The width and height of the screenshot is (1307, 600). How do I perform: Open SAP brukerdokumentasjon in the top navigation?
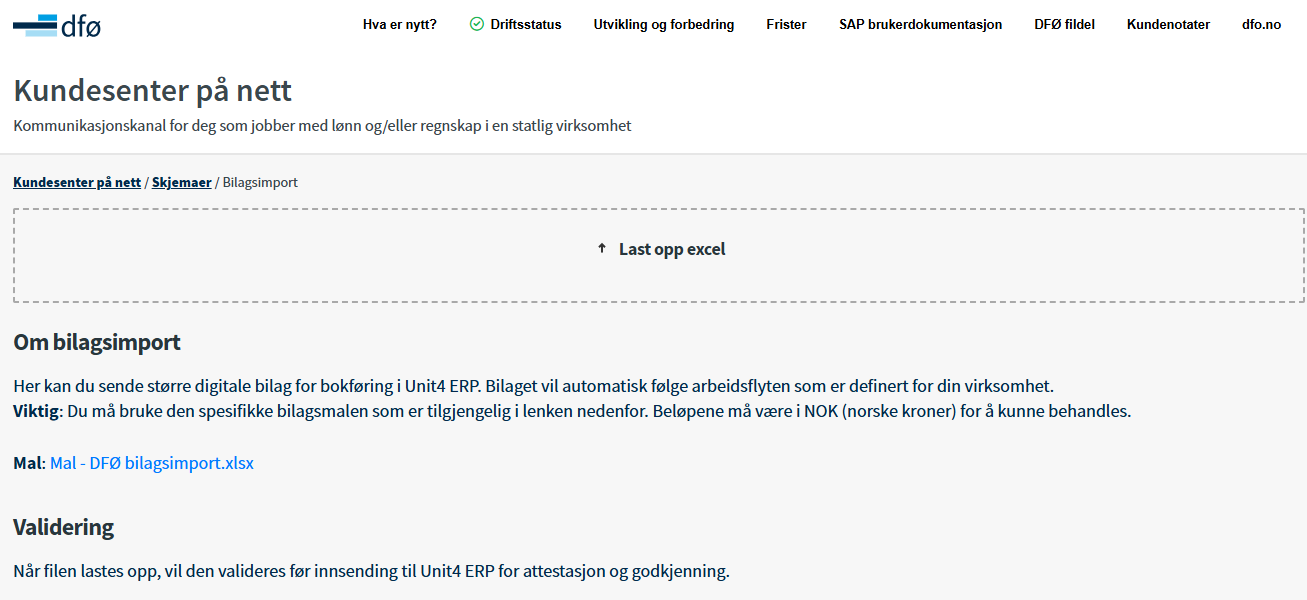coord(920,25)
